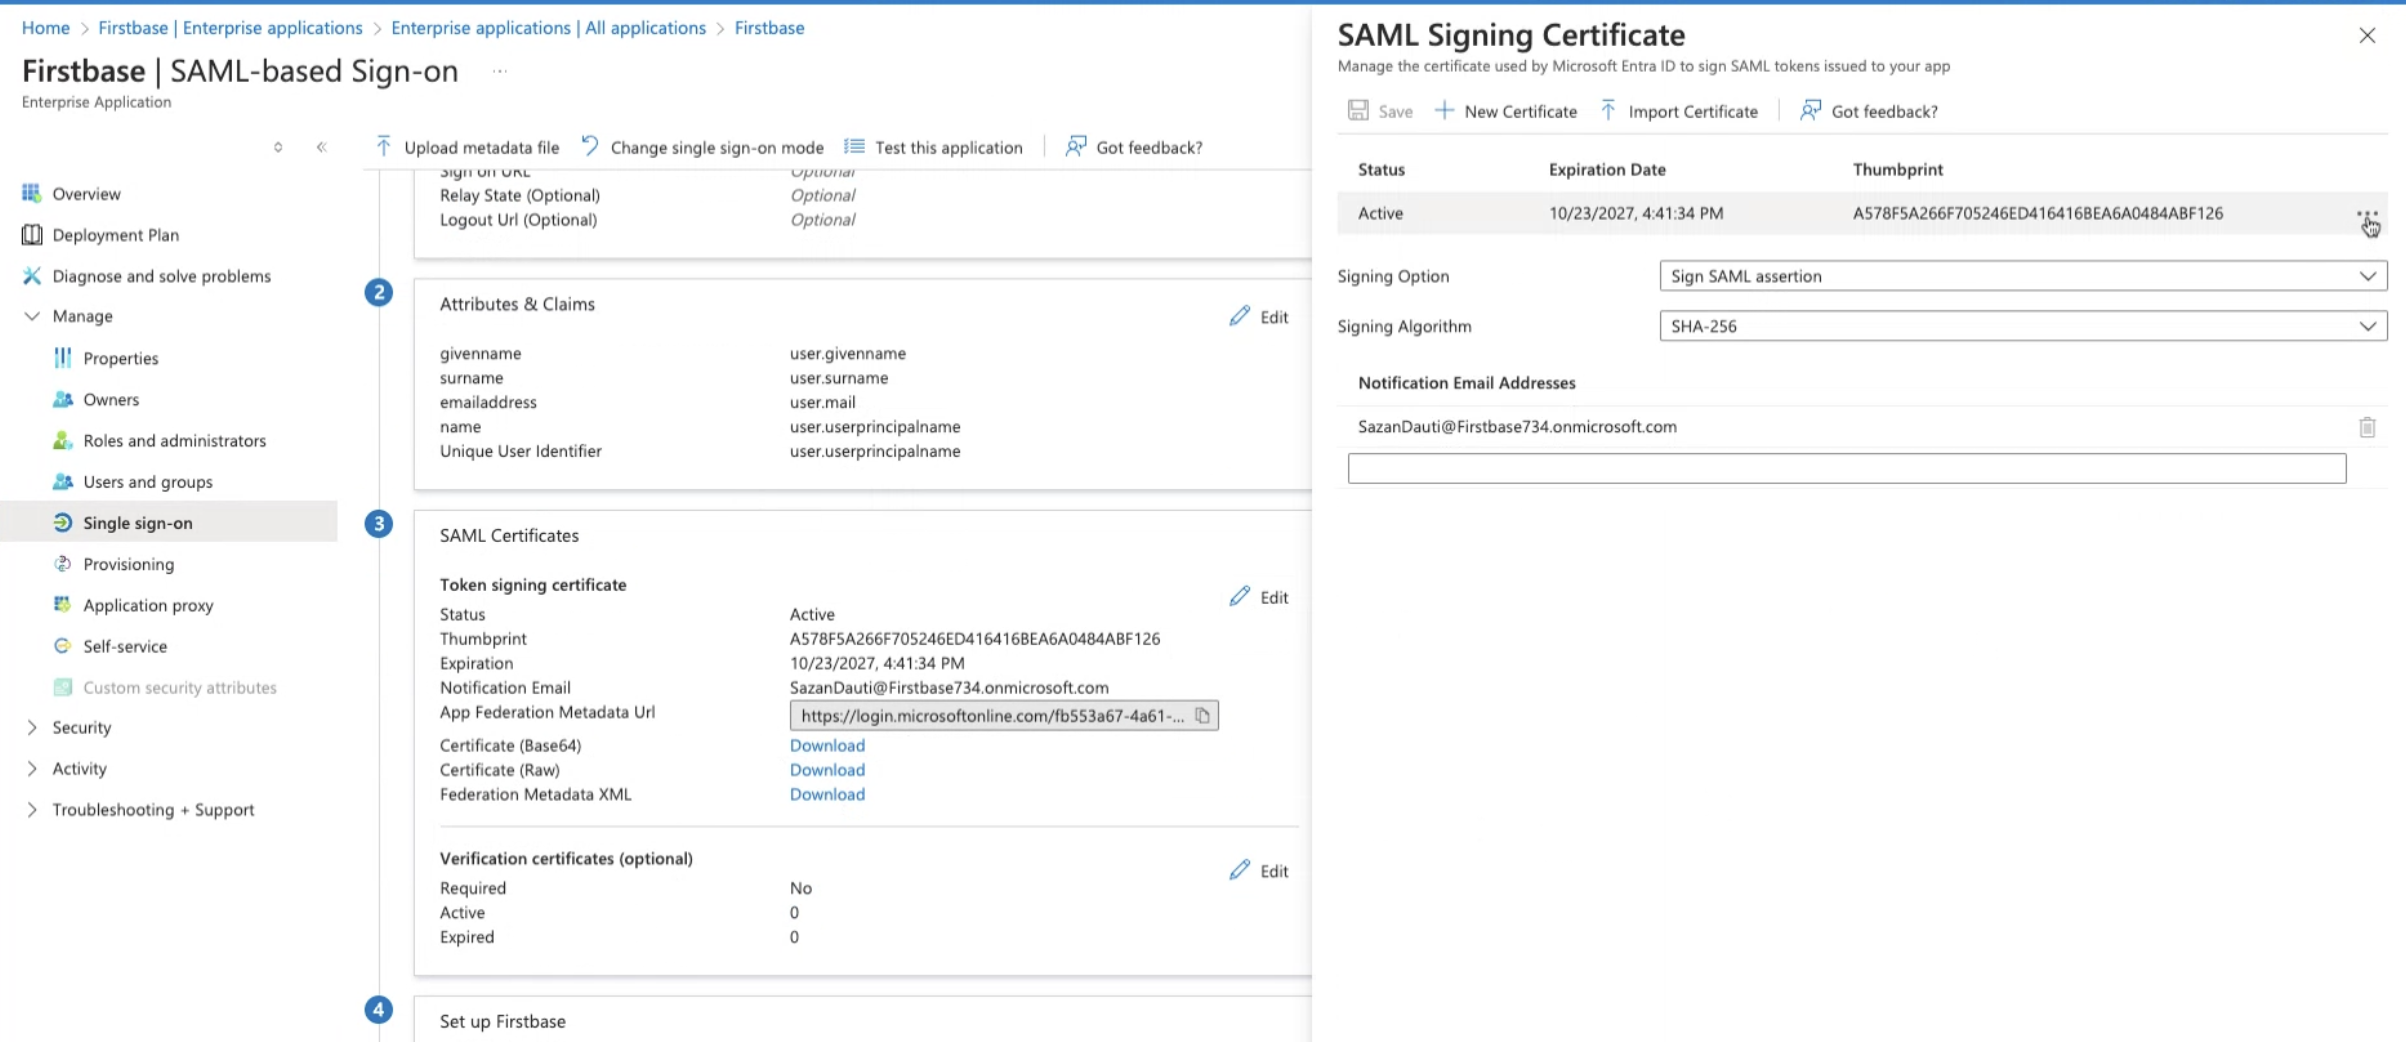Click the feedback icon in main toolbar

pyautogui.click(x=1075, y=146)
